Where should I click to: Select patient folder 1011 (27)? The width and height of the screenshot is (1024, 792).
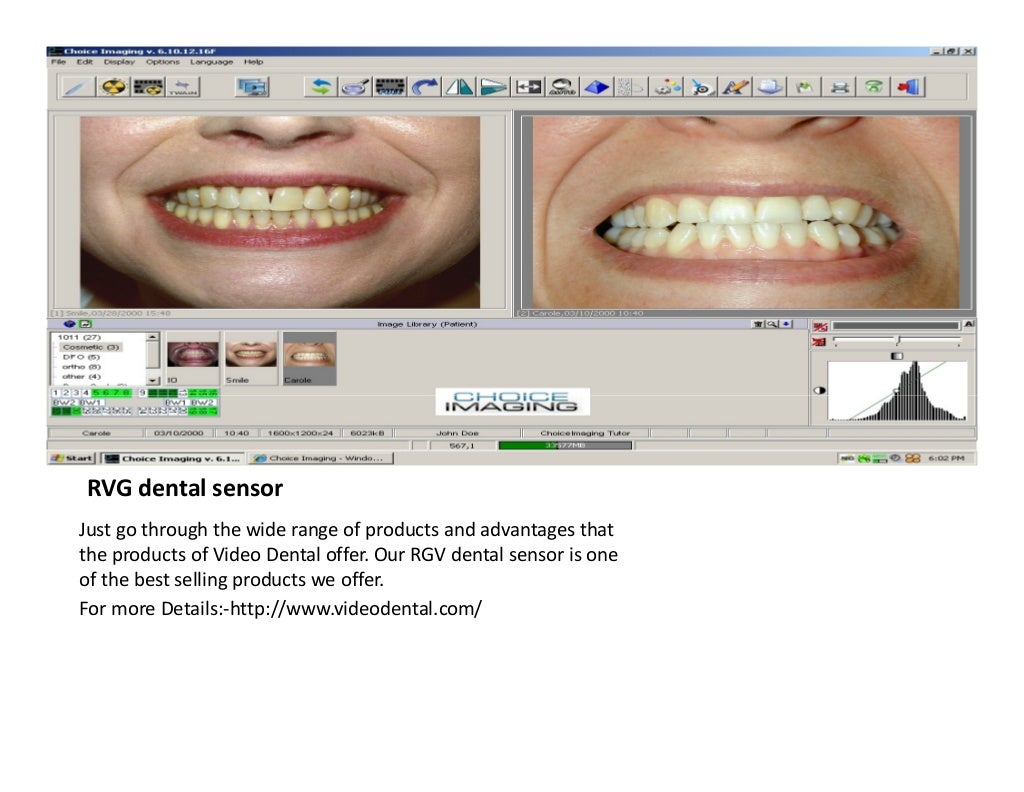79,337
